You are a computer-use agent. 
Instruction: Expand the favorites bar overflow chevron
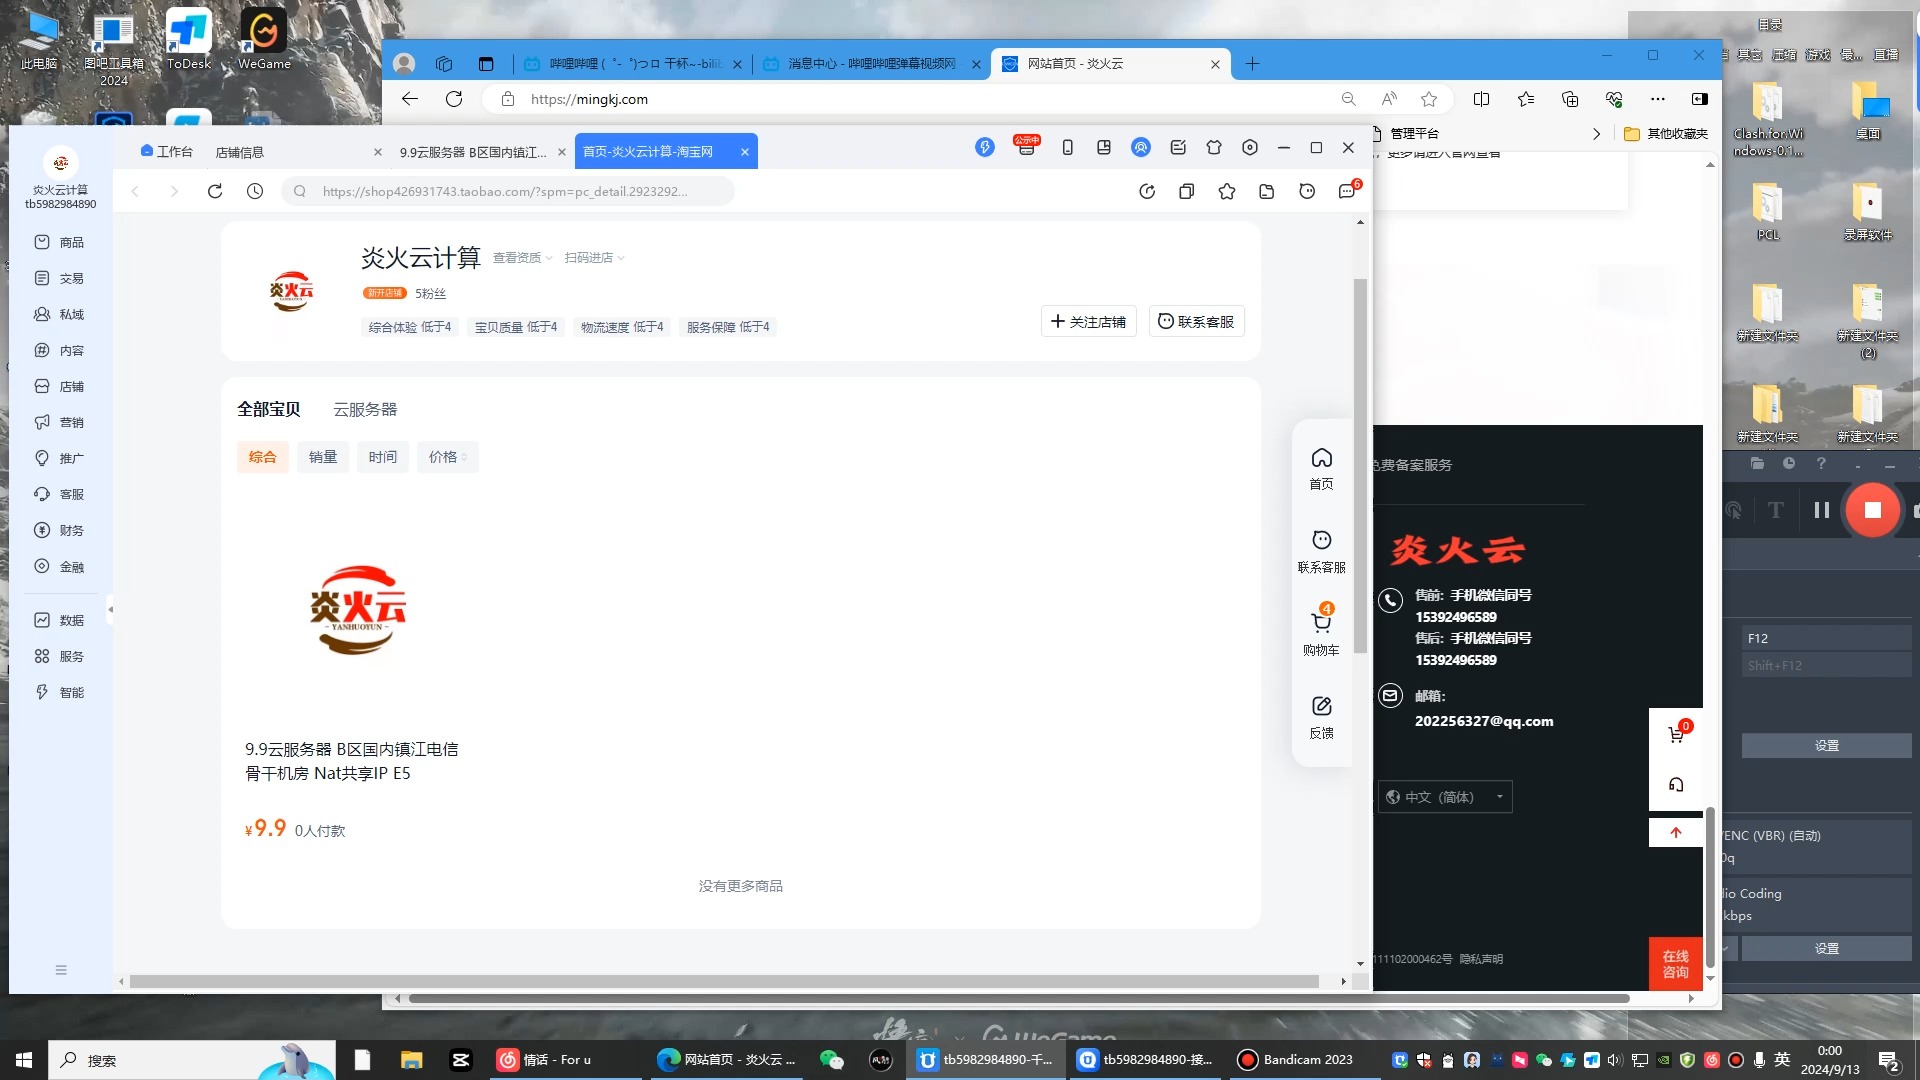pos(1596,134)
